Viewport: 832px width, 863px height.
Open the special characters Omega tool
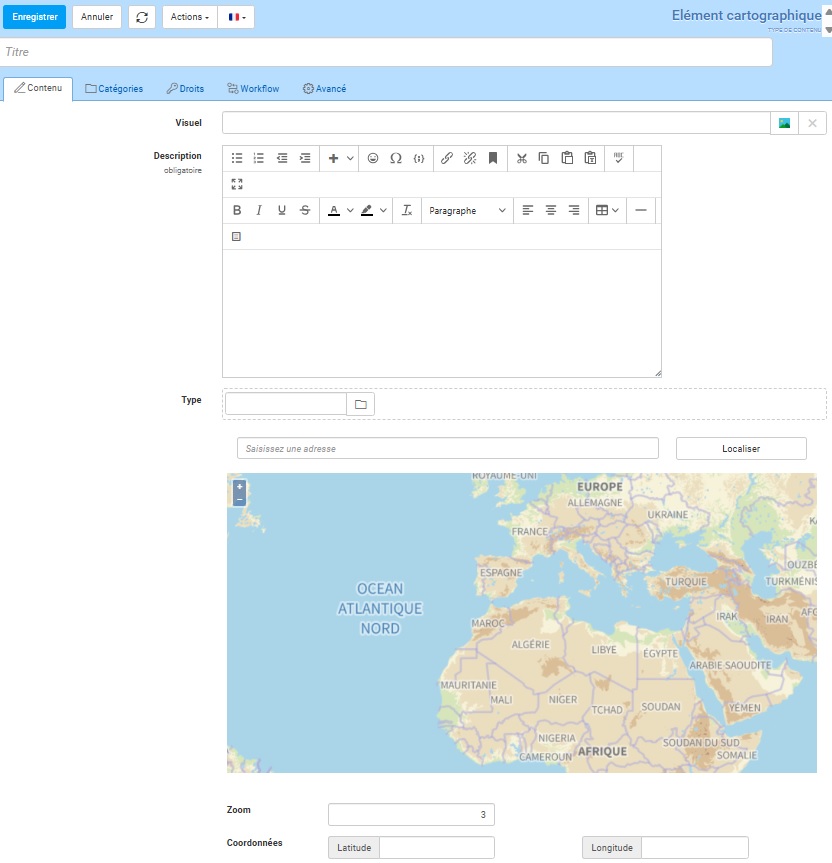(396, 158)
